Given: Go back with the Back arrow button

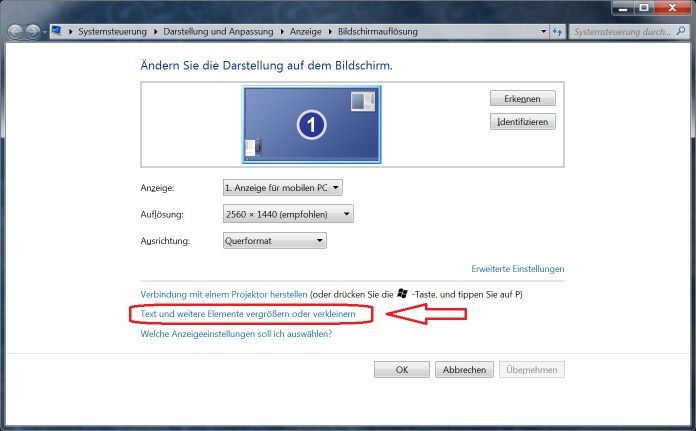Looking at the screenshot, I should (x=15, y=32).
